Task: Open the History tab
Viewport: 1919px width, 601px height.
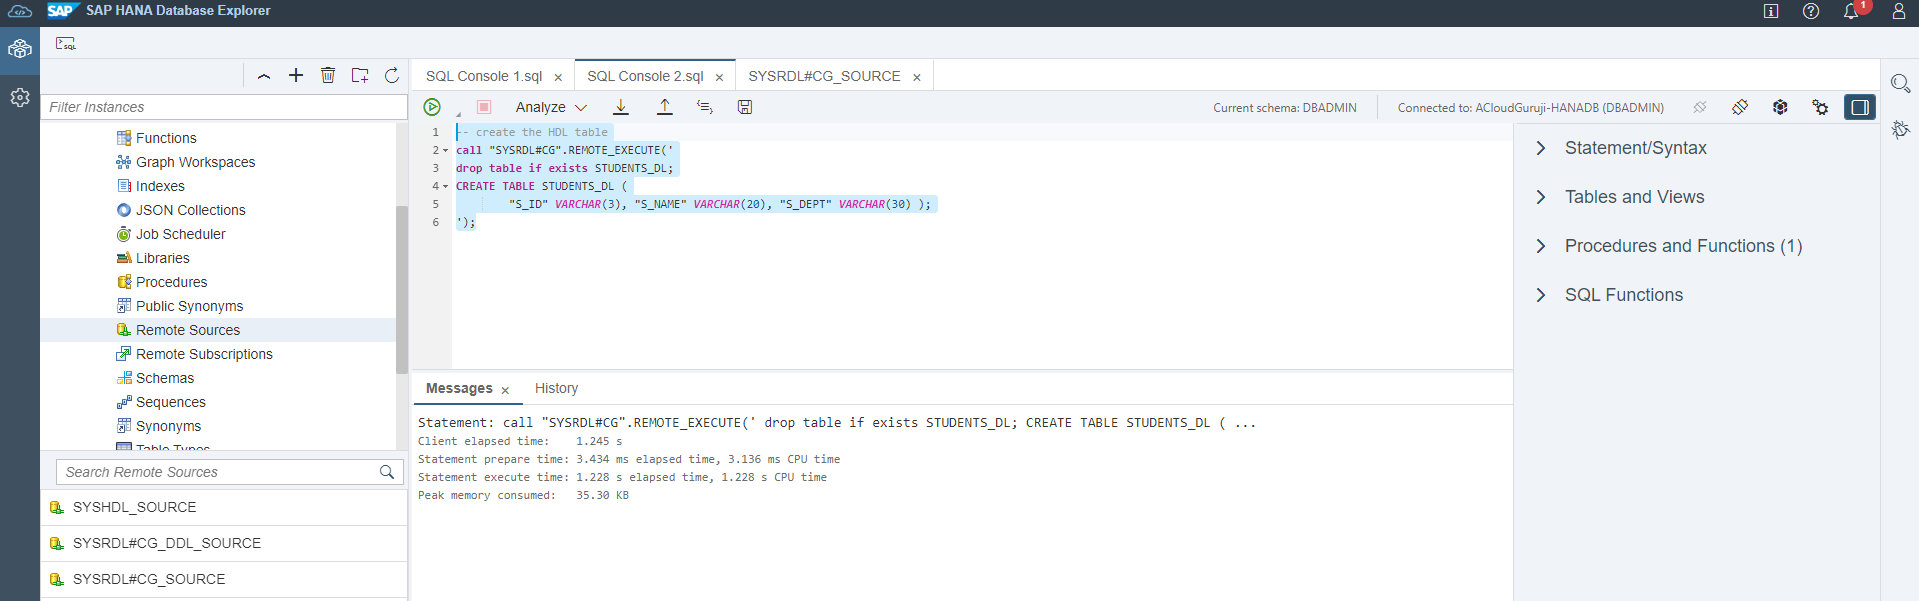Action: point(556,388)
